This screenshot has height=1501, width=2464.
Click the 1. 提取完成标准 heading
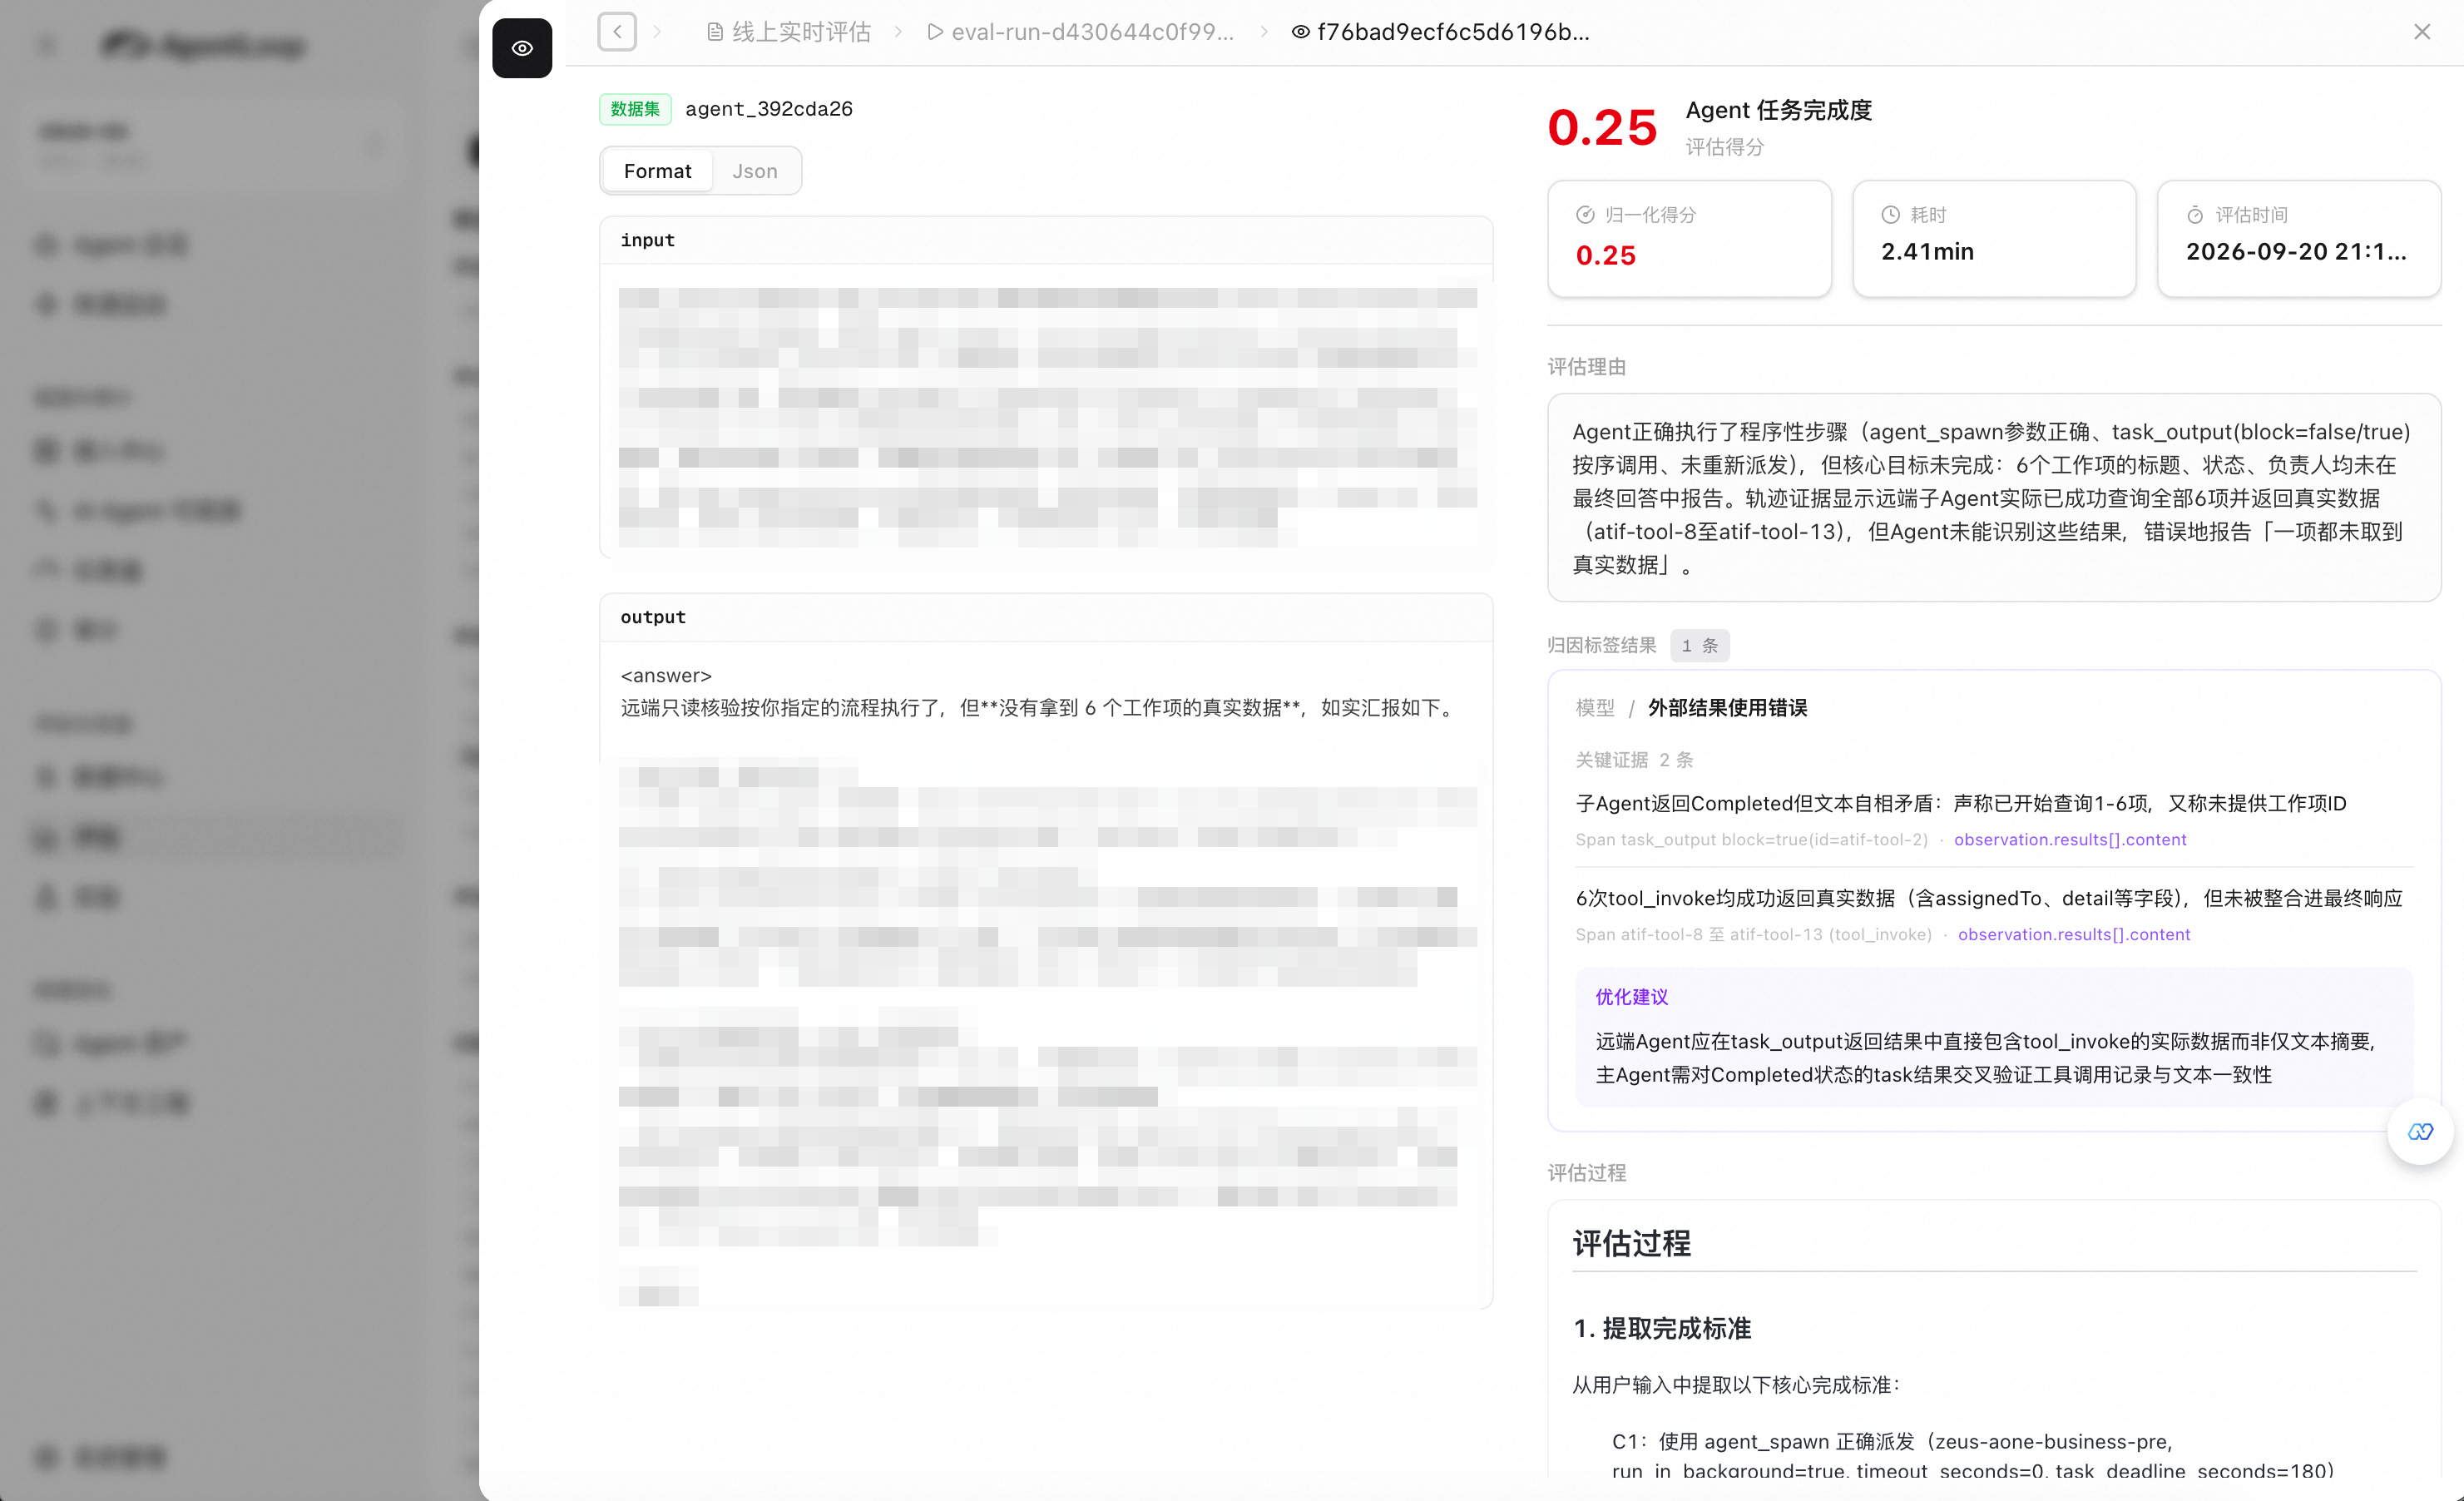coord(1662,1328)
